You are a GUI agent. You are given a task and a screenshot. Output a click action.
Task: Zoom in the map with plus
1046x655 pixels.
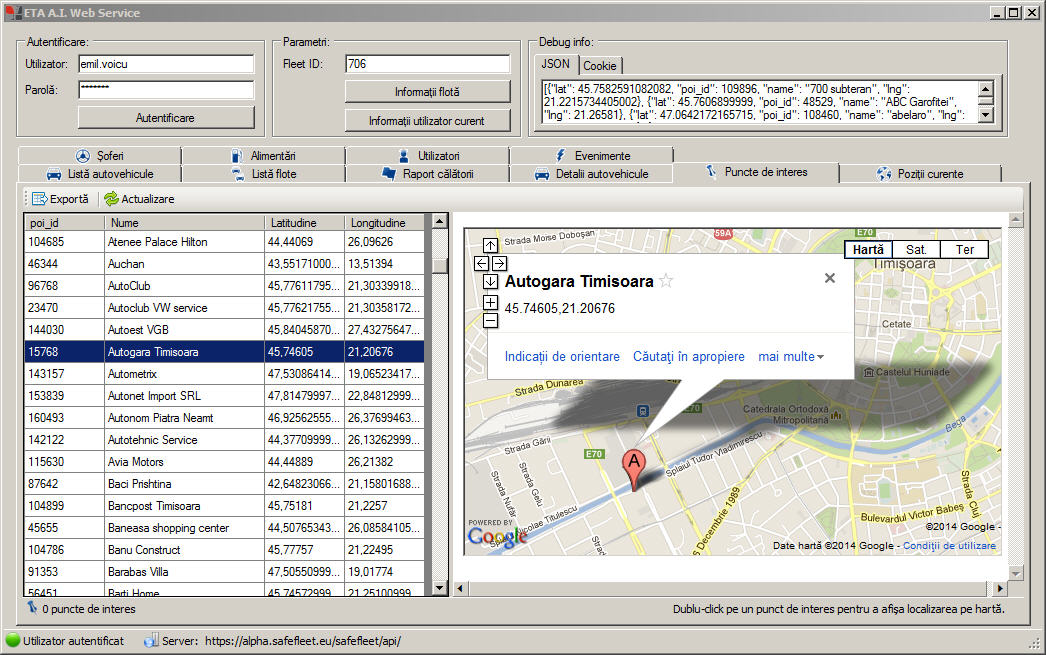(490, 303)
